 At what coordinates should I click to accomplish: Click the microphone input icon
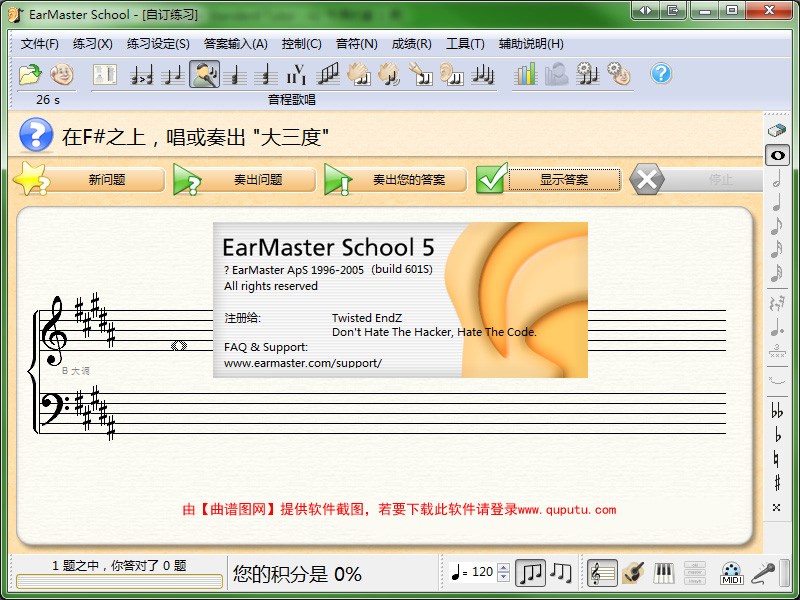coord(763,573)
